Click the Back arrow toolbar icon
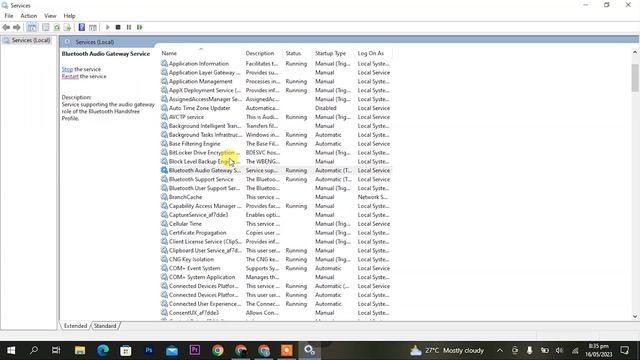 tap(6, 27)
